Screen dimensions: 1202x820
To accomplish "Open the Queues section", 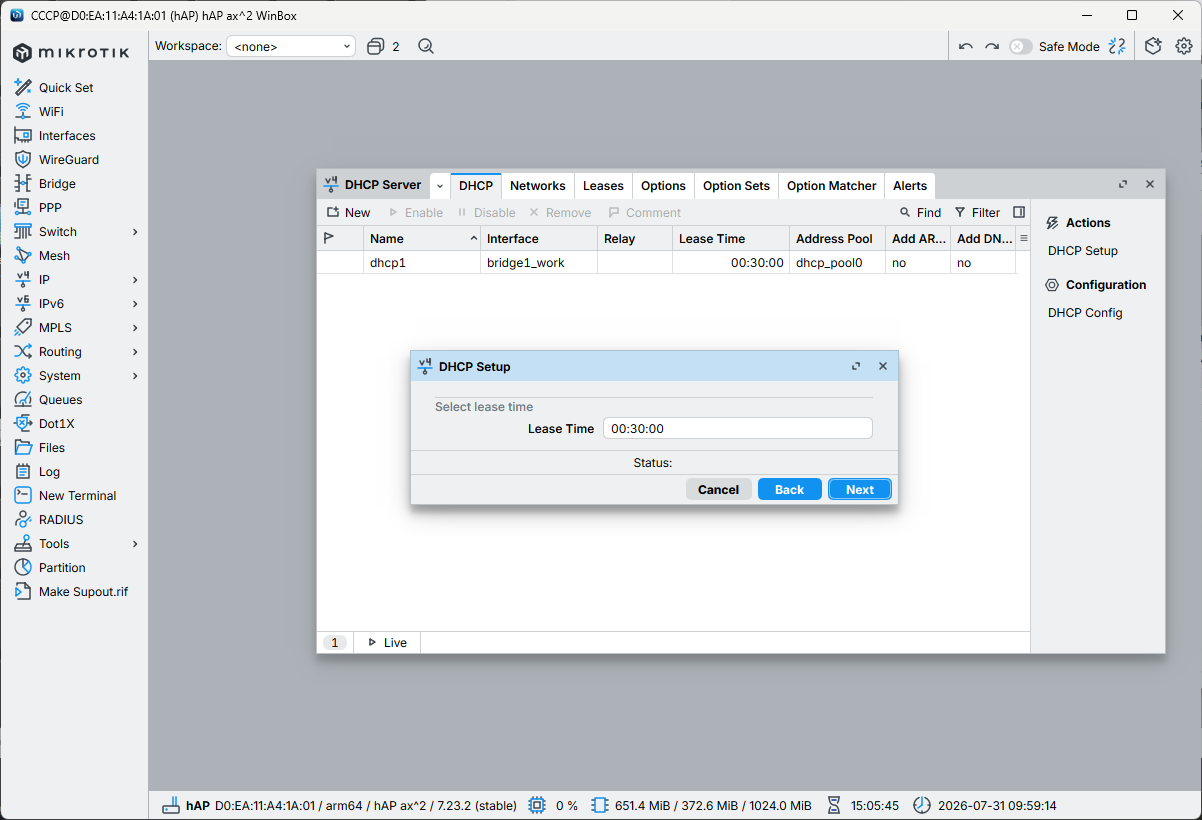I will (x=60, y=400).
